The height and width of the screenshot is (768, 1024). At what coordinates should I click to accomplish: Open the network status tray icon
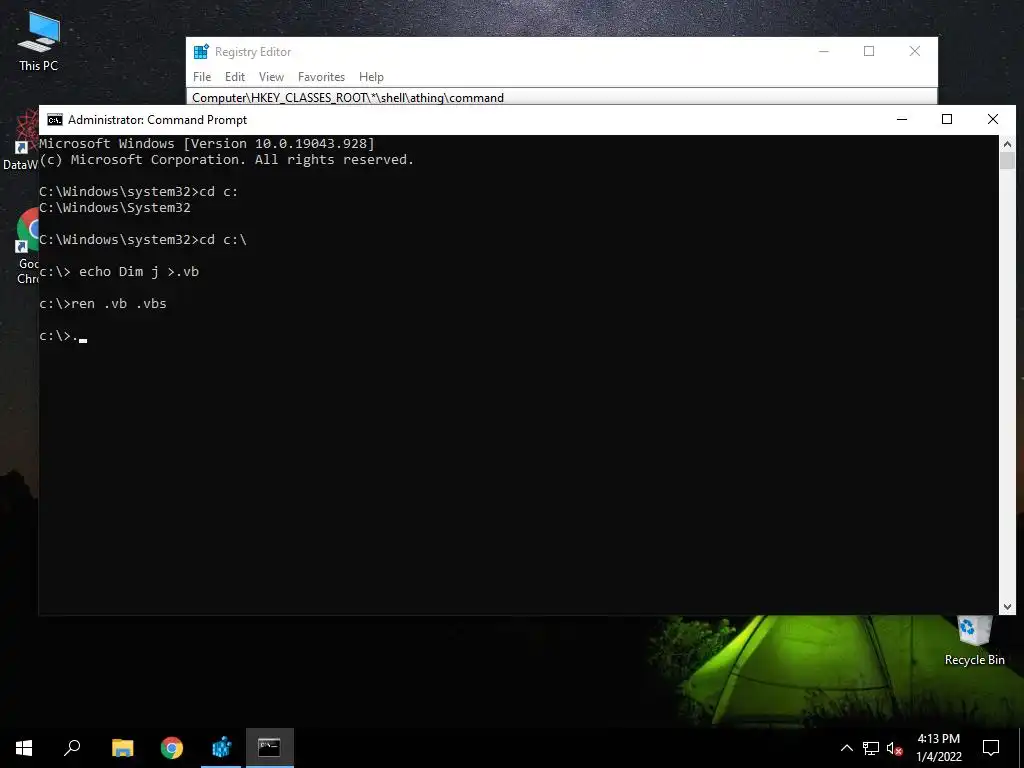coord(871,748)
